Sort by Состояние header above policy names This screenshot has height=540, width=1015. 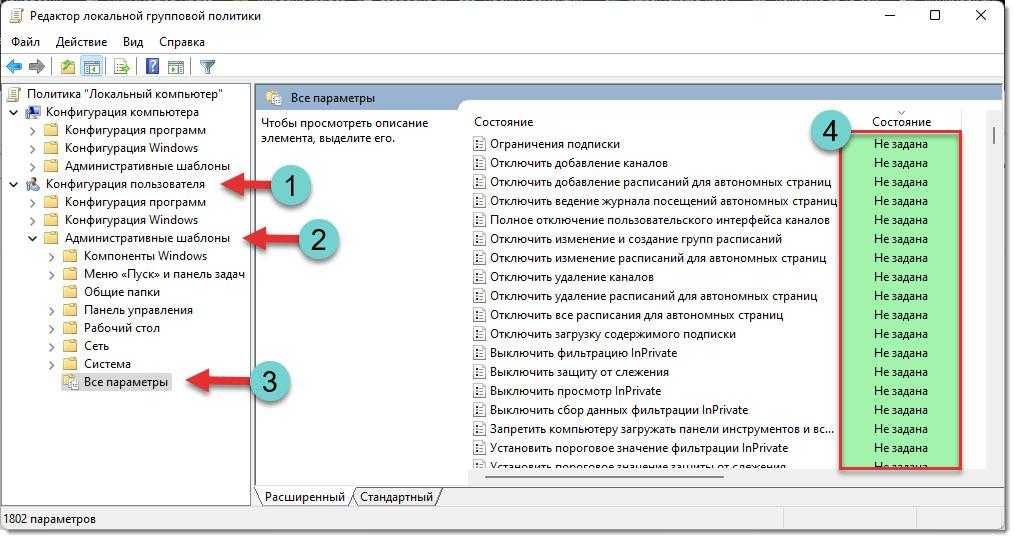(504, 122)
